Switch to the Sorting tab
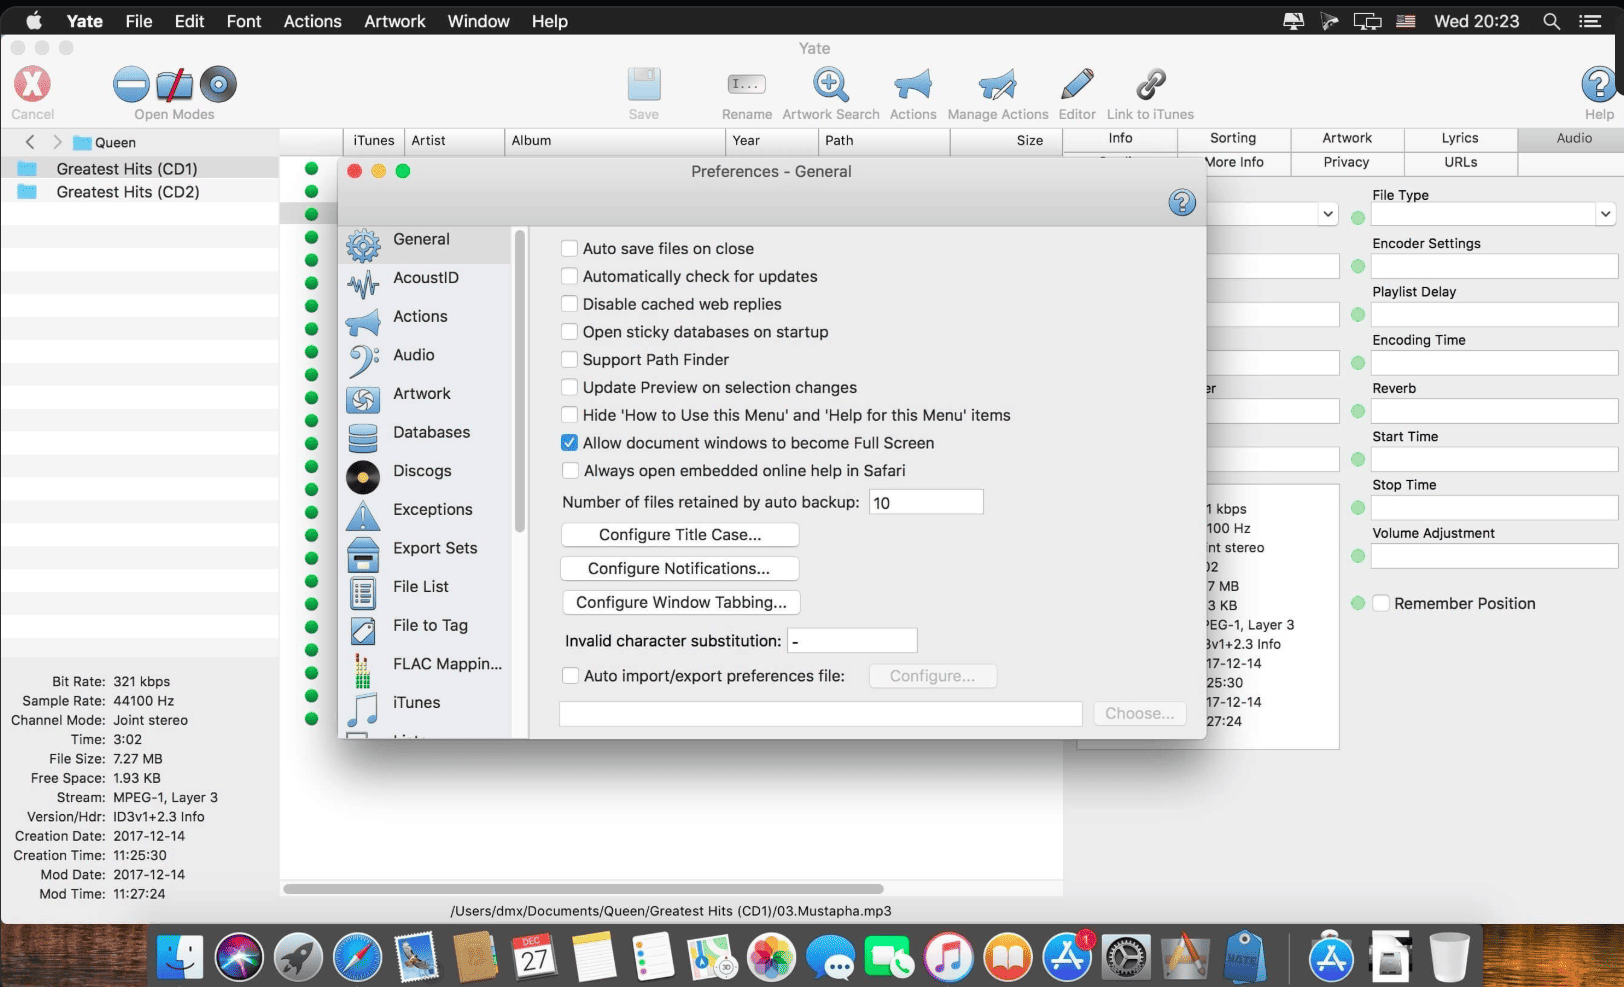 1233,139
